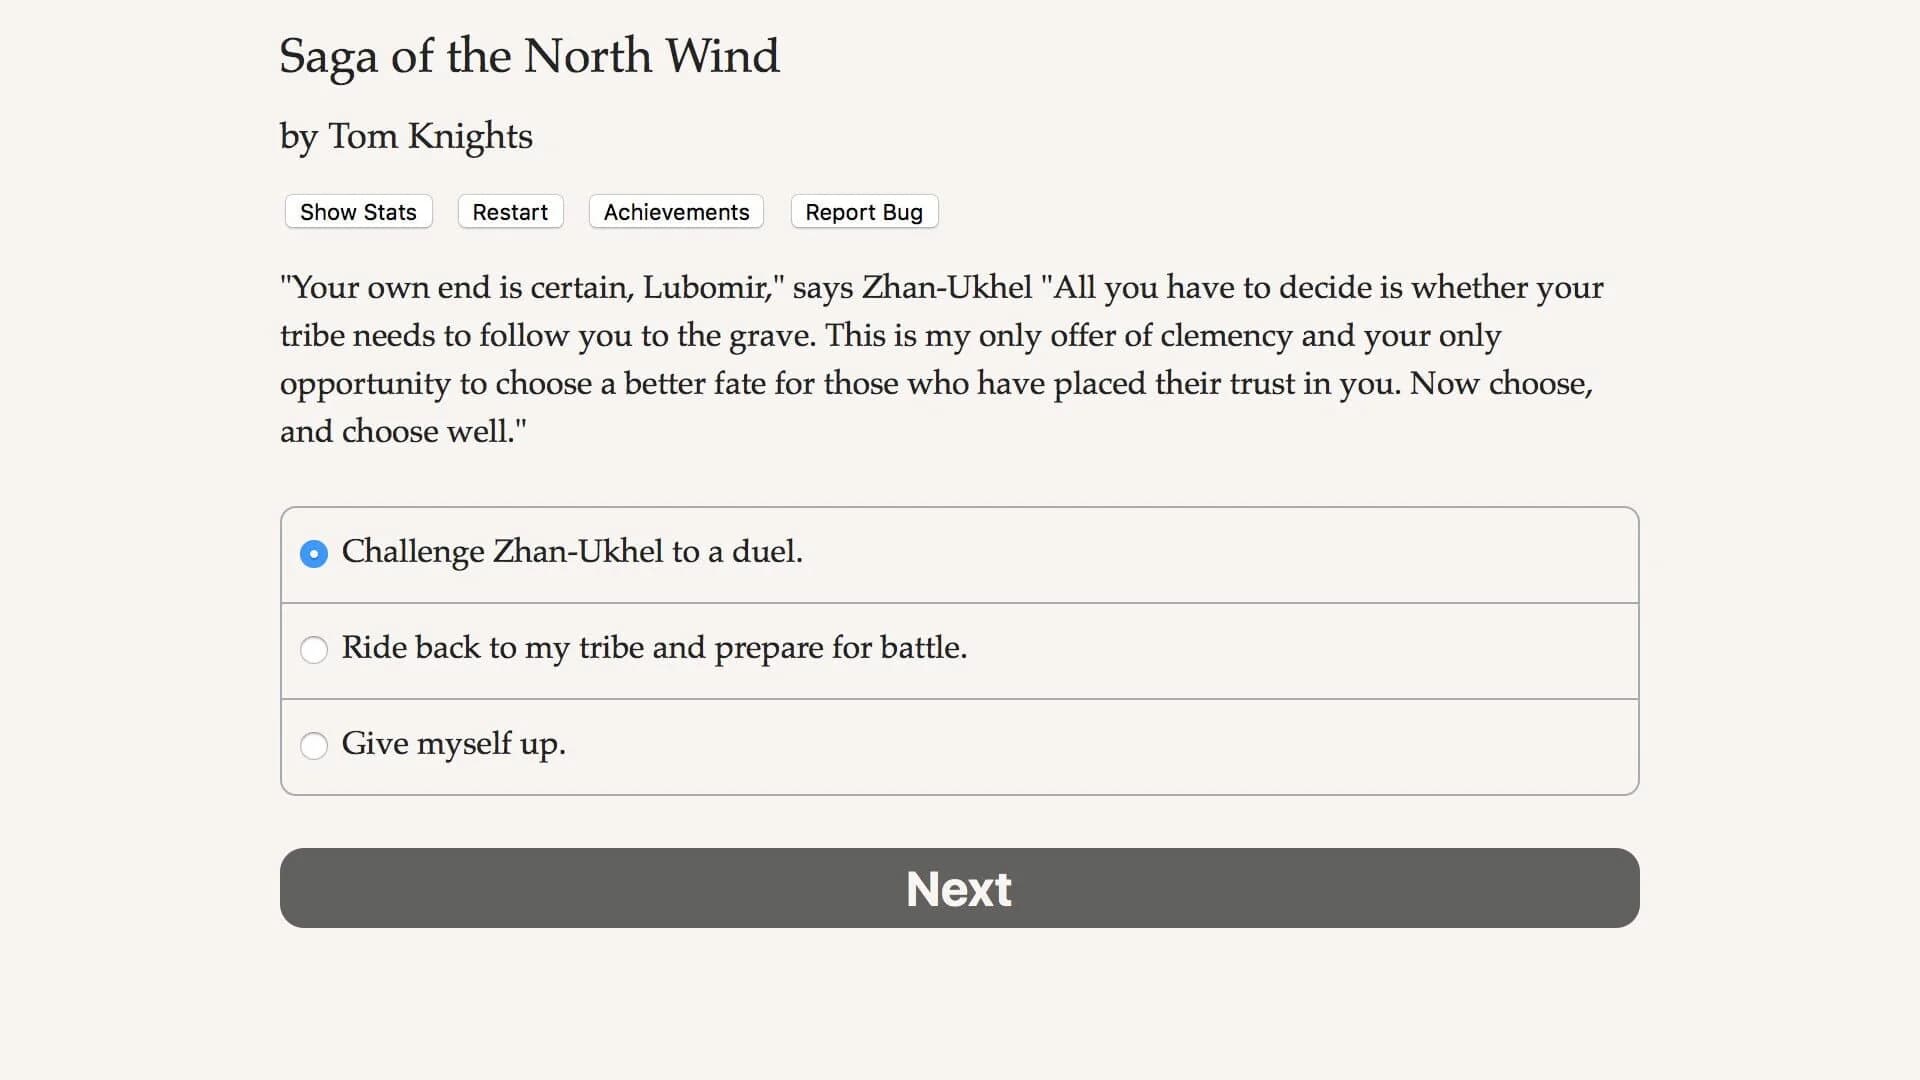Click Show Stats to check character attributes
This screenshot has height=1080, width=1920.
coord(357,211)
